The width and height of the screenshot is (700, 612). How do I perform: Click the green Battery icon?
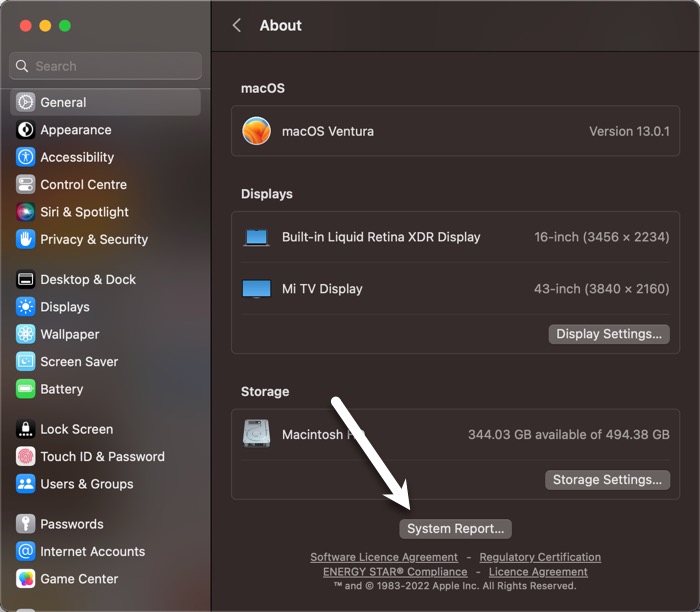(25, 389)
